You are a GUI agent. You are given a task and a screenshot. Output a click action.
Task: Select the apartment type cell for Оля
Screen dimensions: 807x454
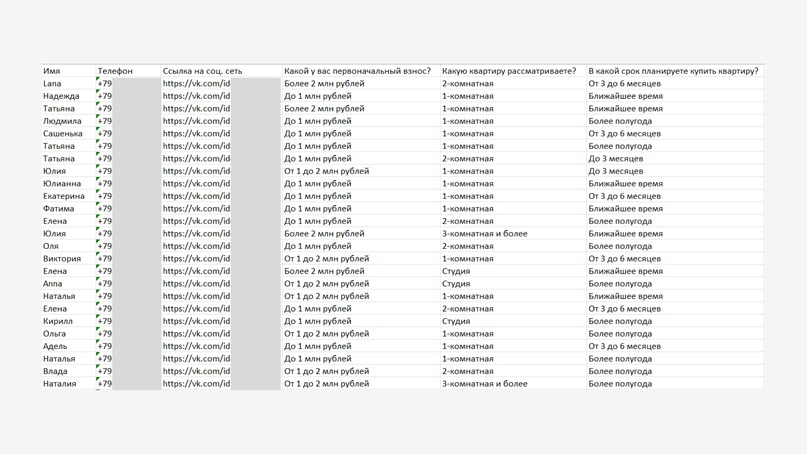tap(468, 246)
